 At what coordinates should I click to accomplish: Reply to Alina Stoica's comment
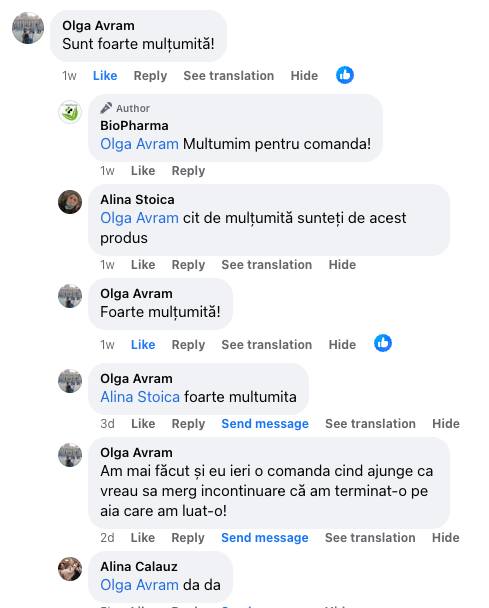(188, 264)
